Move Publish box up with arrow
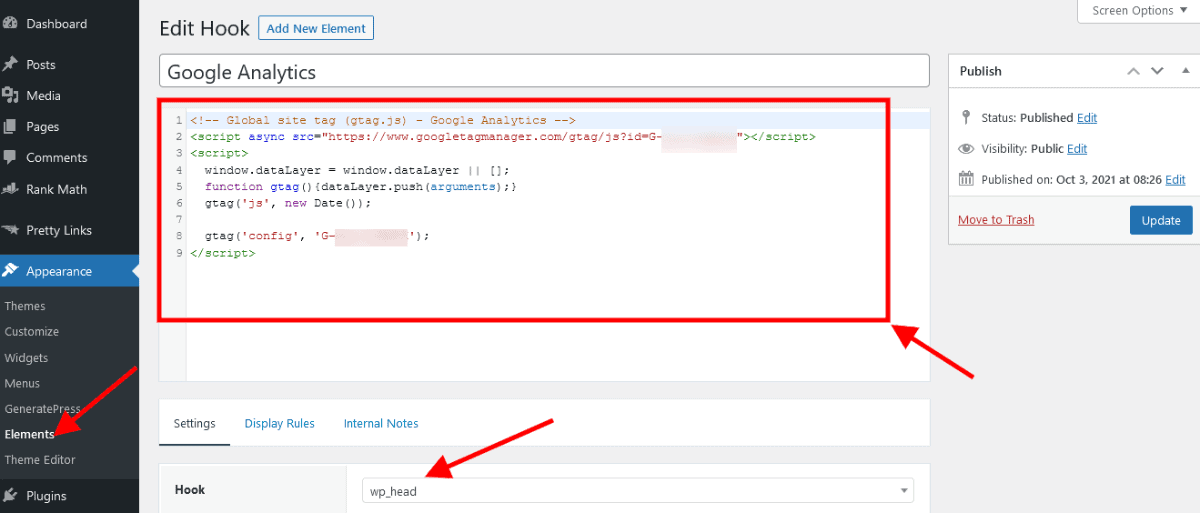The image size is (1200, 513). click(x=1133, y=71)
